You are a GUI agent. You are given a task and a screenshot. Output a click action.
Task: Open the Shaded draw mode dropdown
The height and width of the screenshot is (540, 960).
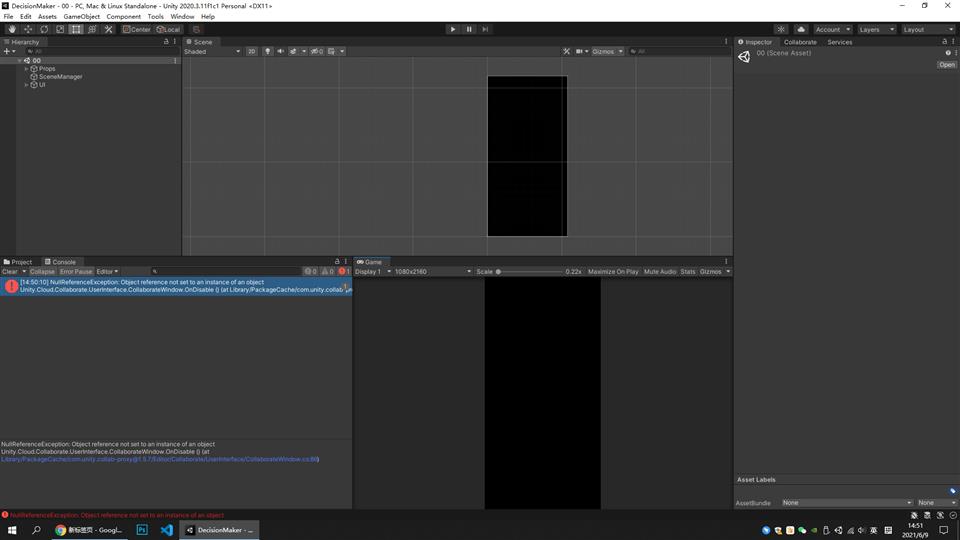[212, 51]
